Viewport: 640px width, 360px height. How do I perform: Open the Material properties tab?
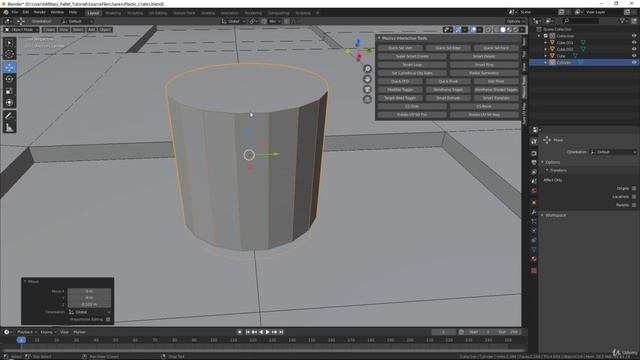point(534,259)
